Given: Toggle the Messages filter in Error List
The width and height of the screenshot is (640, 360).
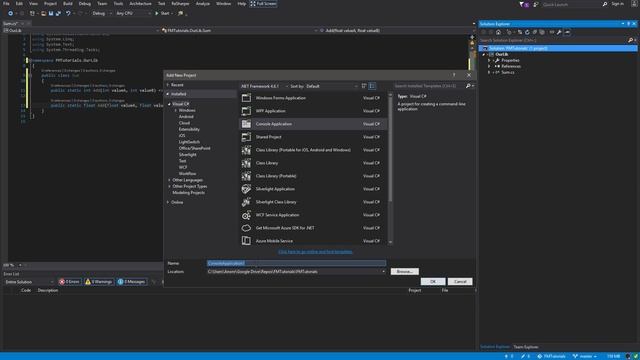Looking at the screenshot, I should coord(131,282).
